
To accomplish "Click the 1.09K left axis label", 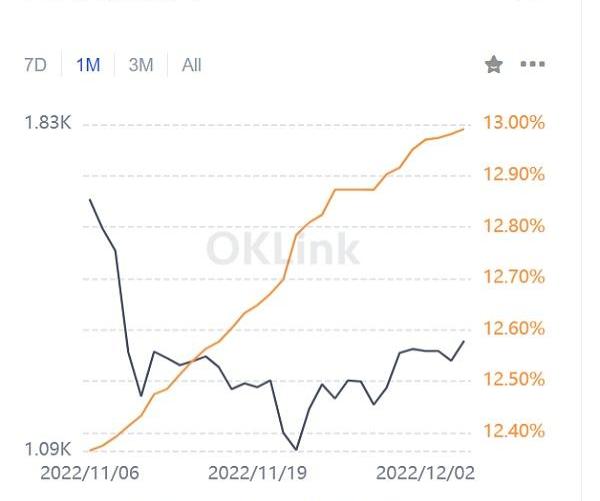I will 48,449.
